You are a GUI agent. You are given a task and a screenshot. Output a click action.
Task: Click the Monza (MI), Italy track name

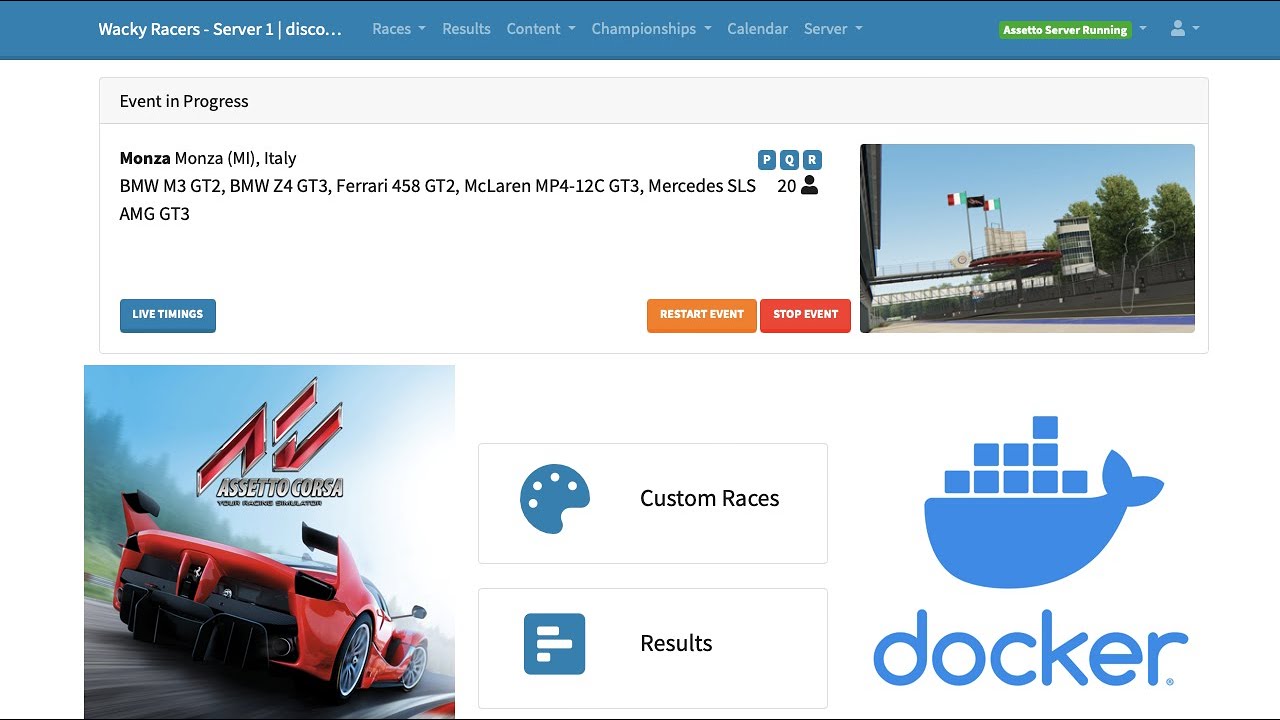(208, 158)
